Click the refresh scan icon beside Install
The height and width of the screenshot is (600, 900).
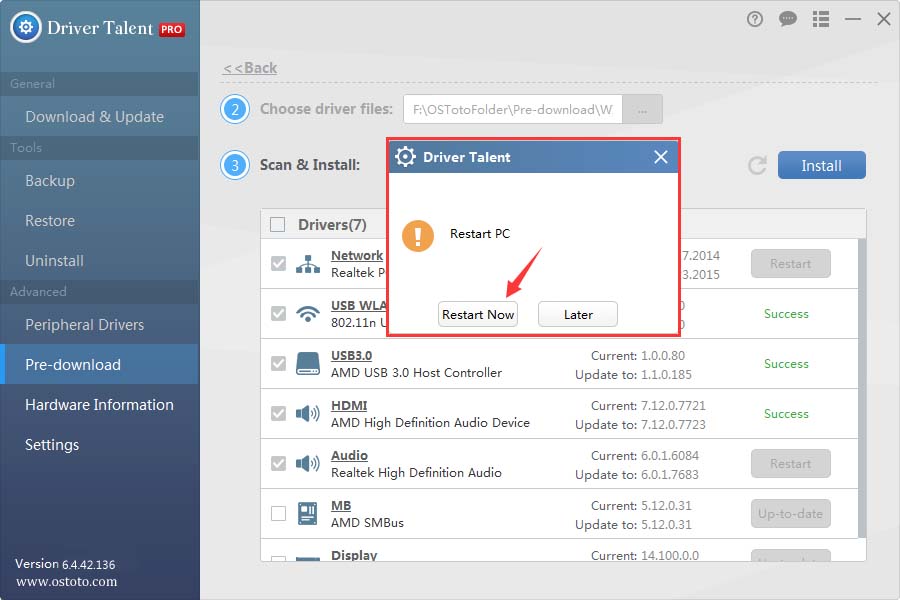coord(758,165)
